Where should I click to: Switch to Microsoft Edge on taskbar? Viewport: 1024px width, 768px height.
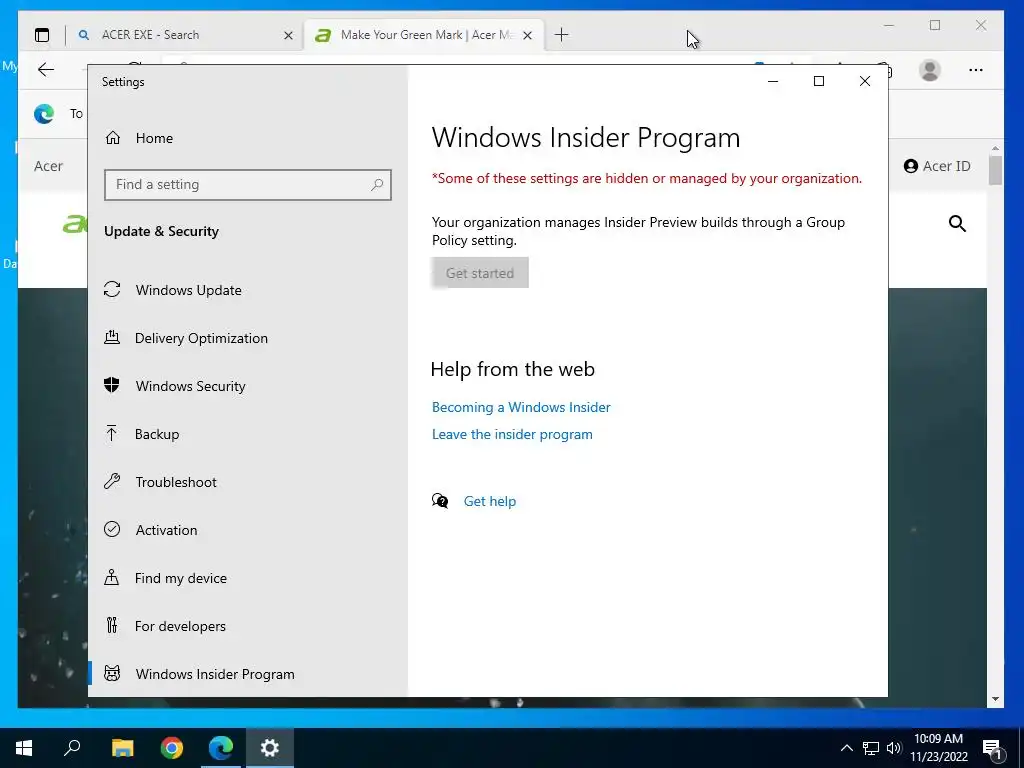pyautogui.click(x=221, y=748)
